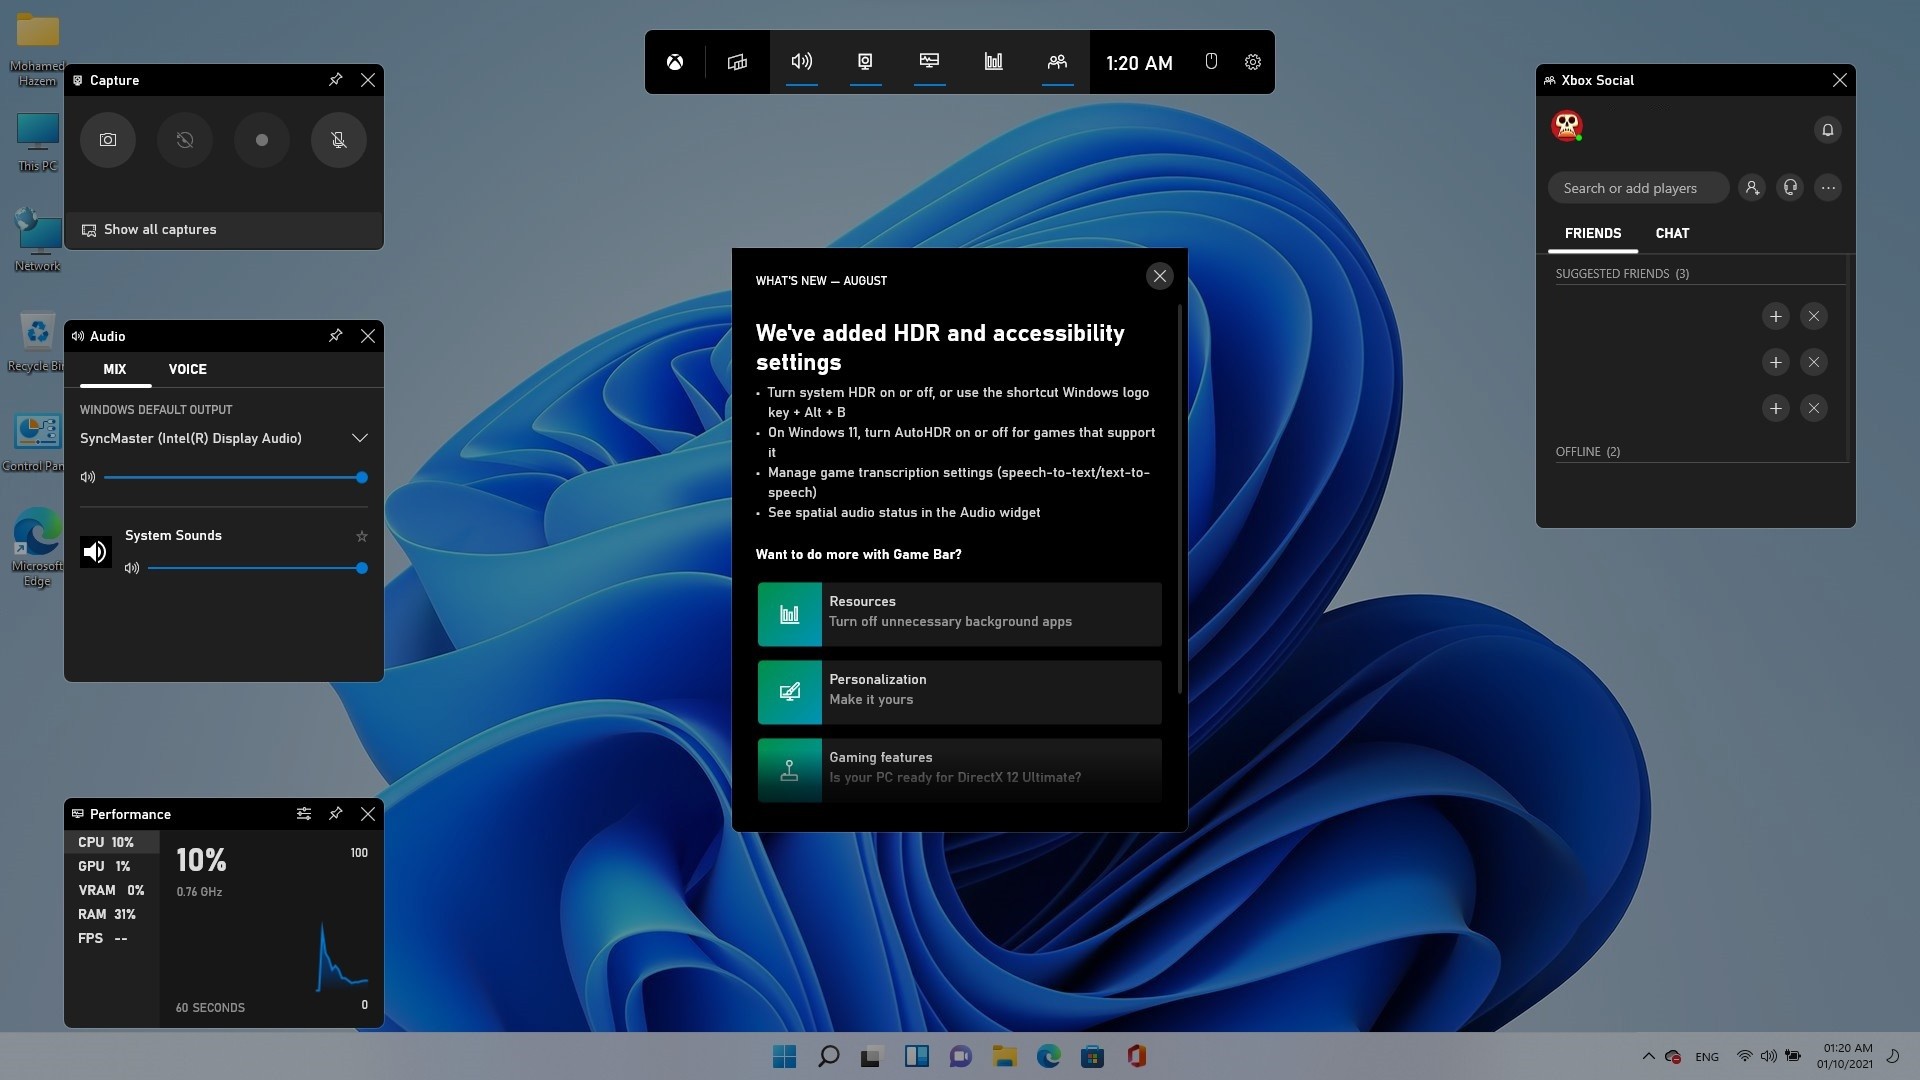
Task: Pin the Performance widget
Action: pyautogui.click(x=336, y=814)
